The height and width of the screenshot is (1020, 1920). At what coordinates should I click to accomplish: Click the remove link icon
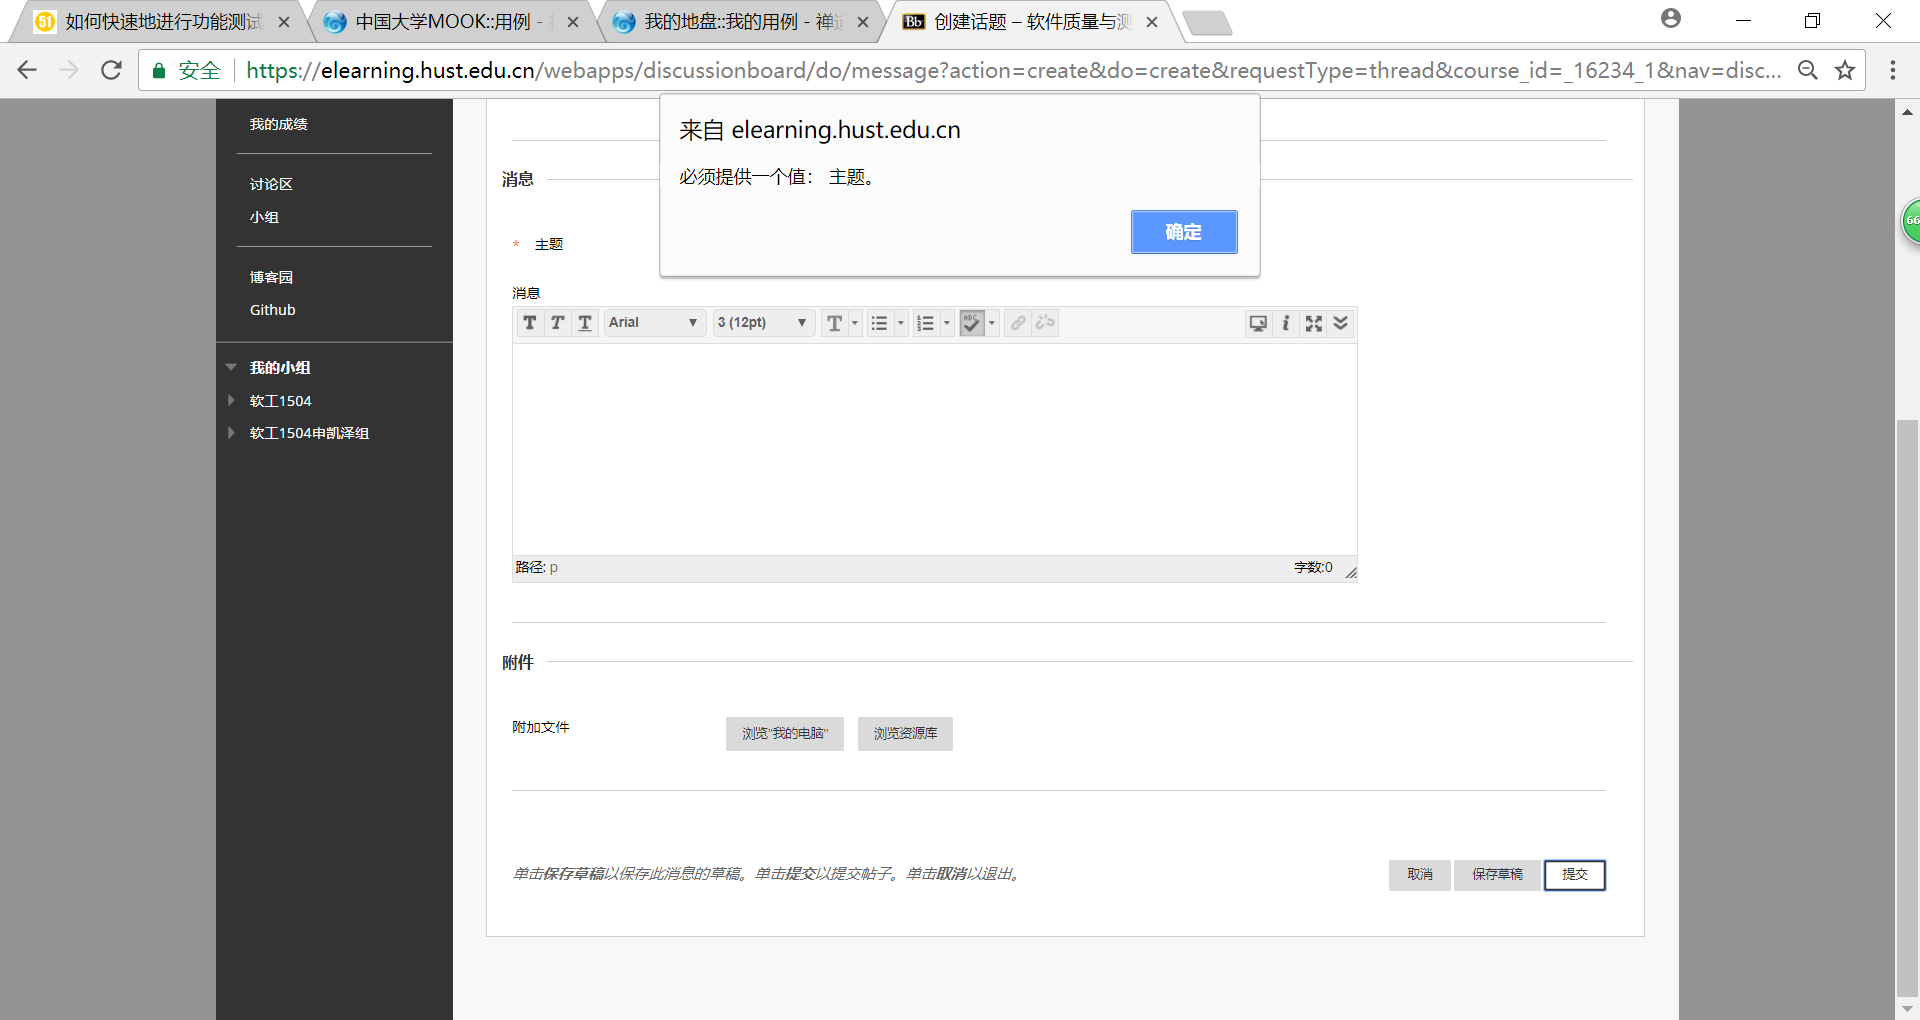coord(1046,323)
